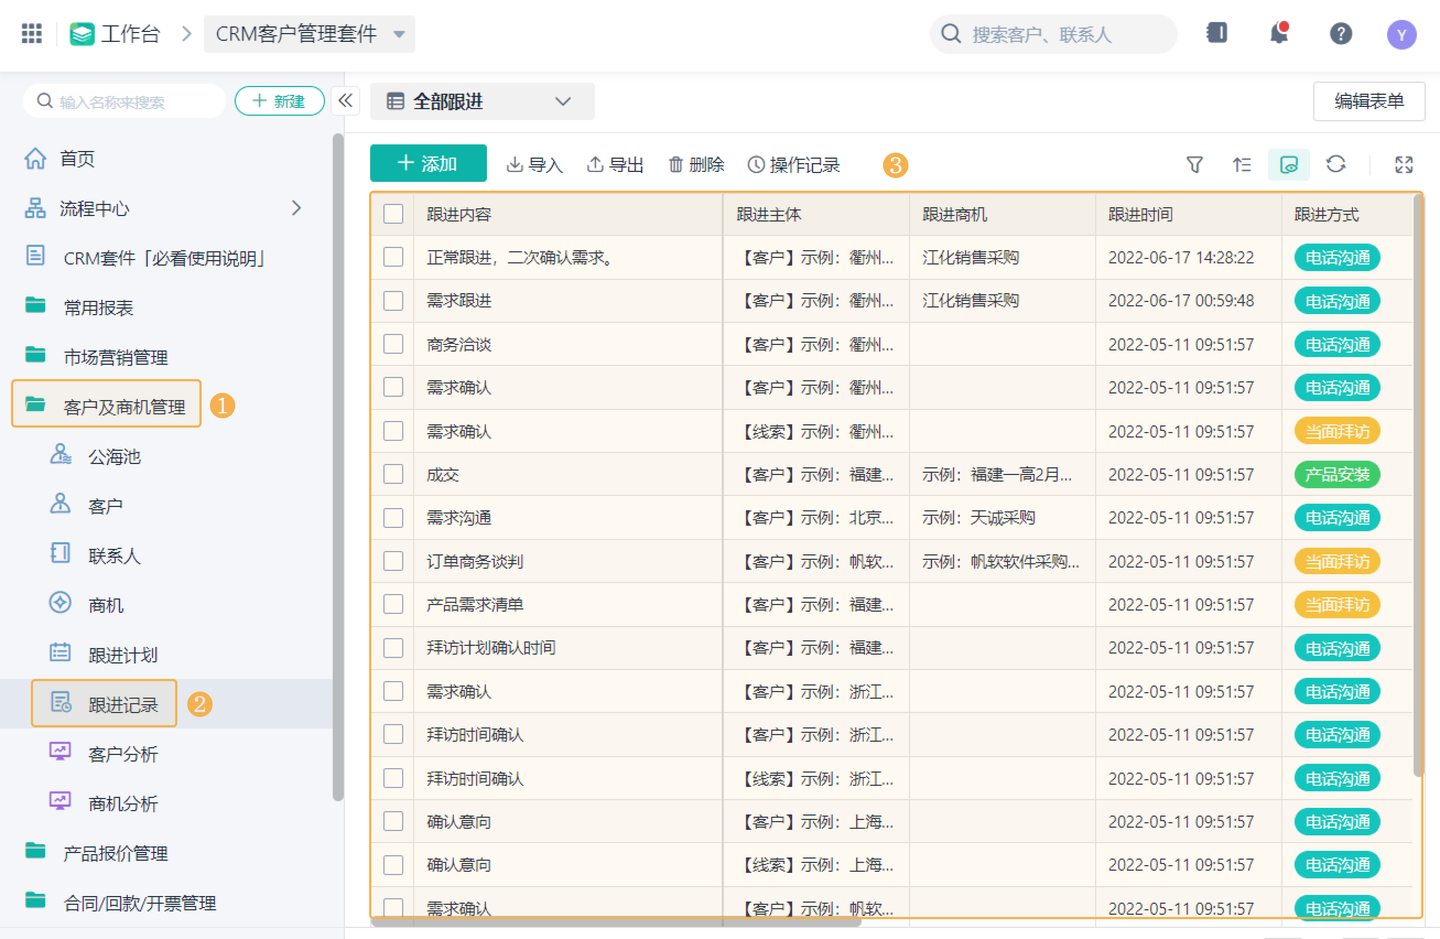This screenshot has height=939, width=1440.
Task: Collapse the sidebar with double-arrow icon
Action: 346,101
